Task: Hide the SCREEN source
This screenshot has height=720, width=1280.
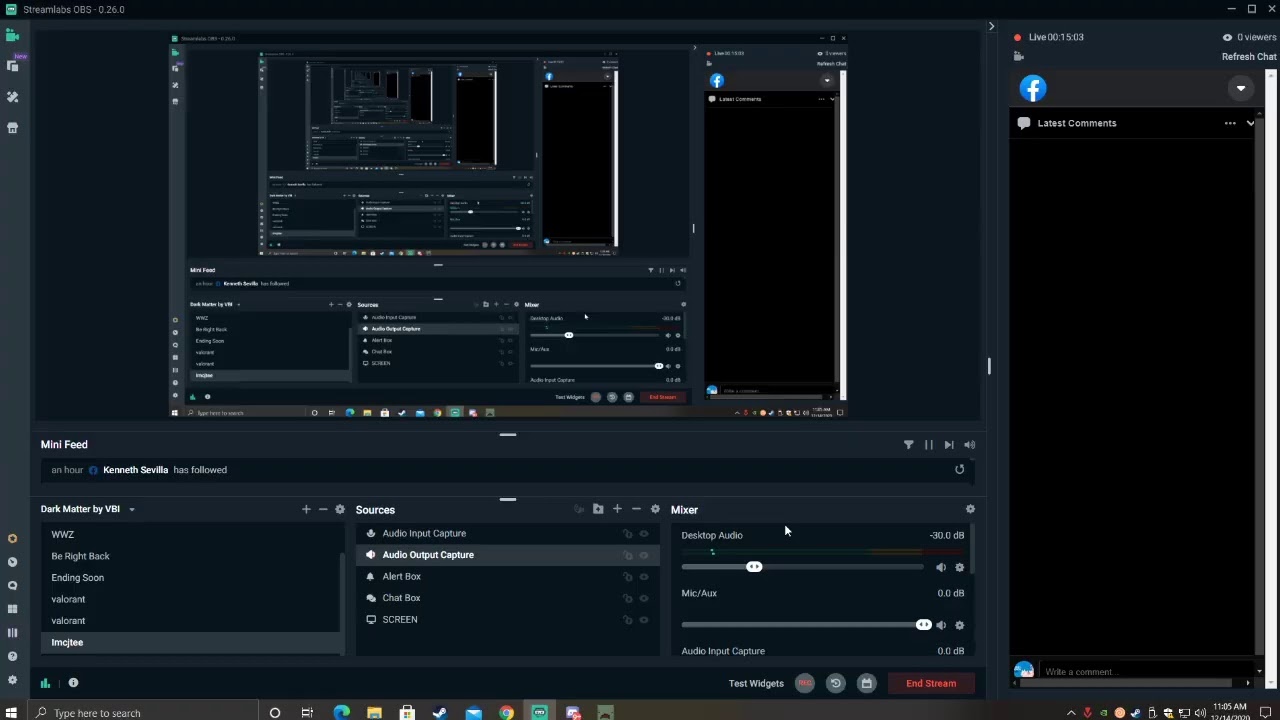Action: pos(644,620)
